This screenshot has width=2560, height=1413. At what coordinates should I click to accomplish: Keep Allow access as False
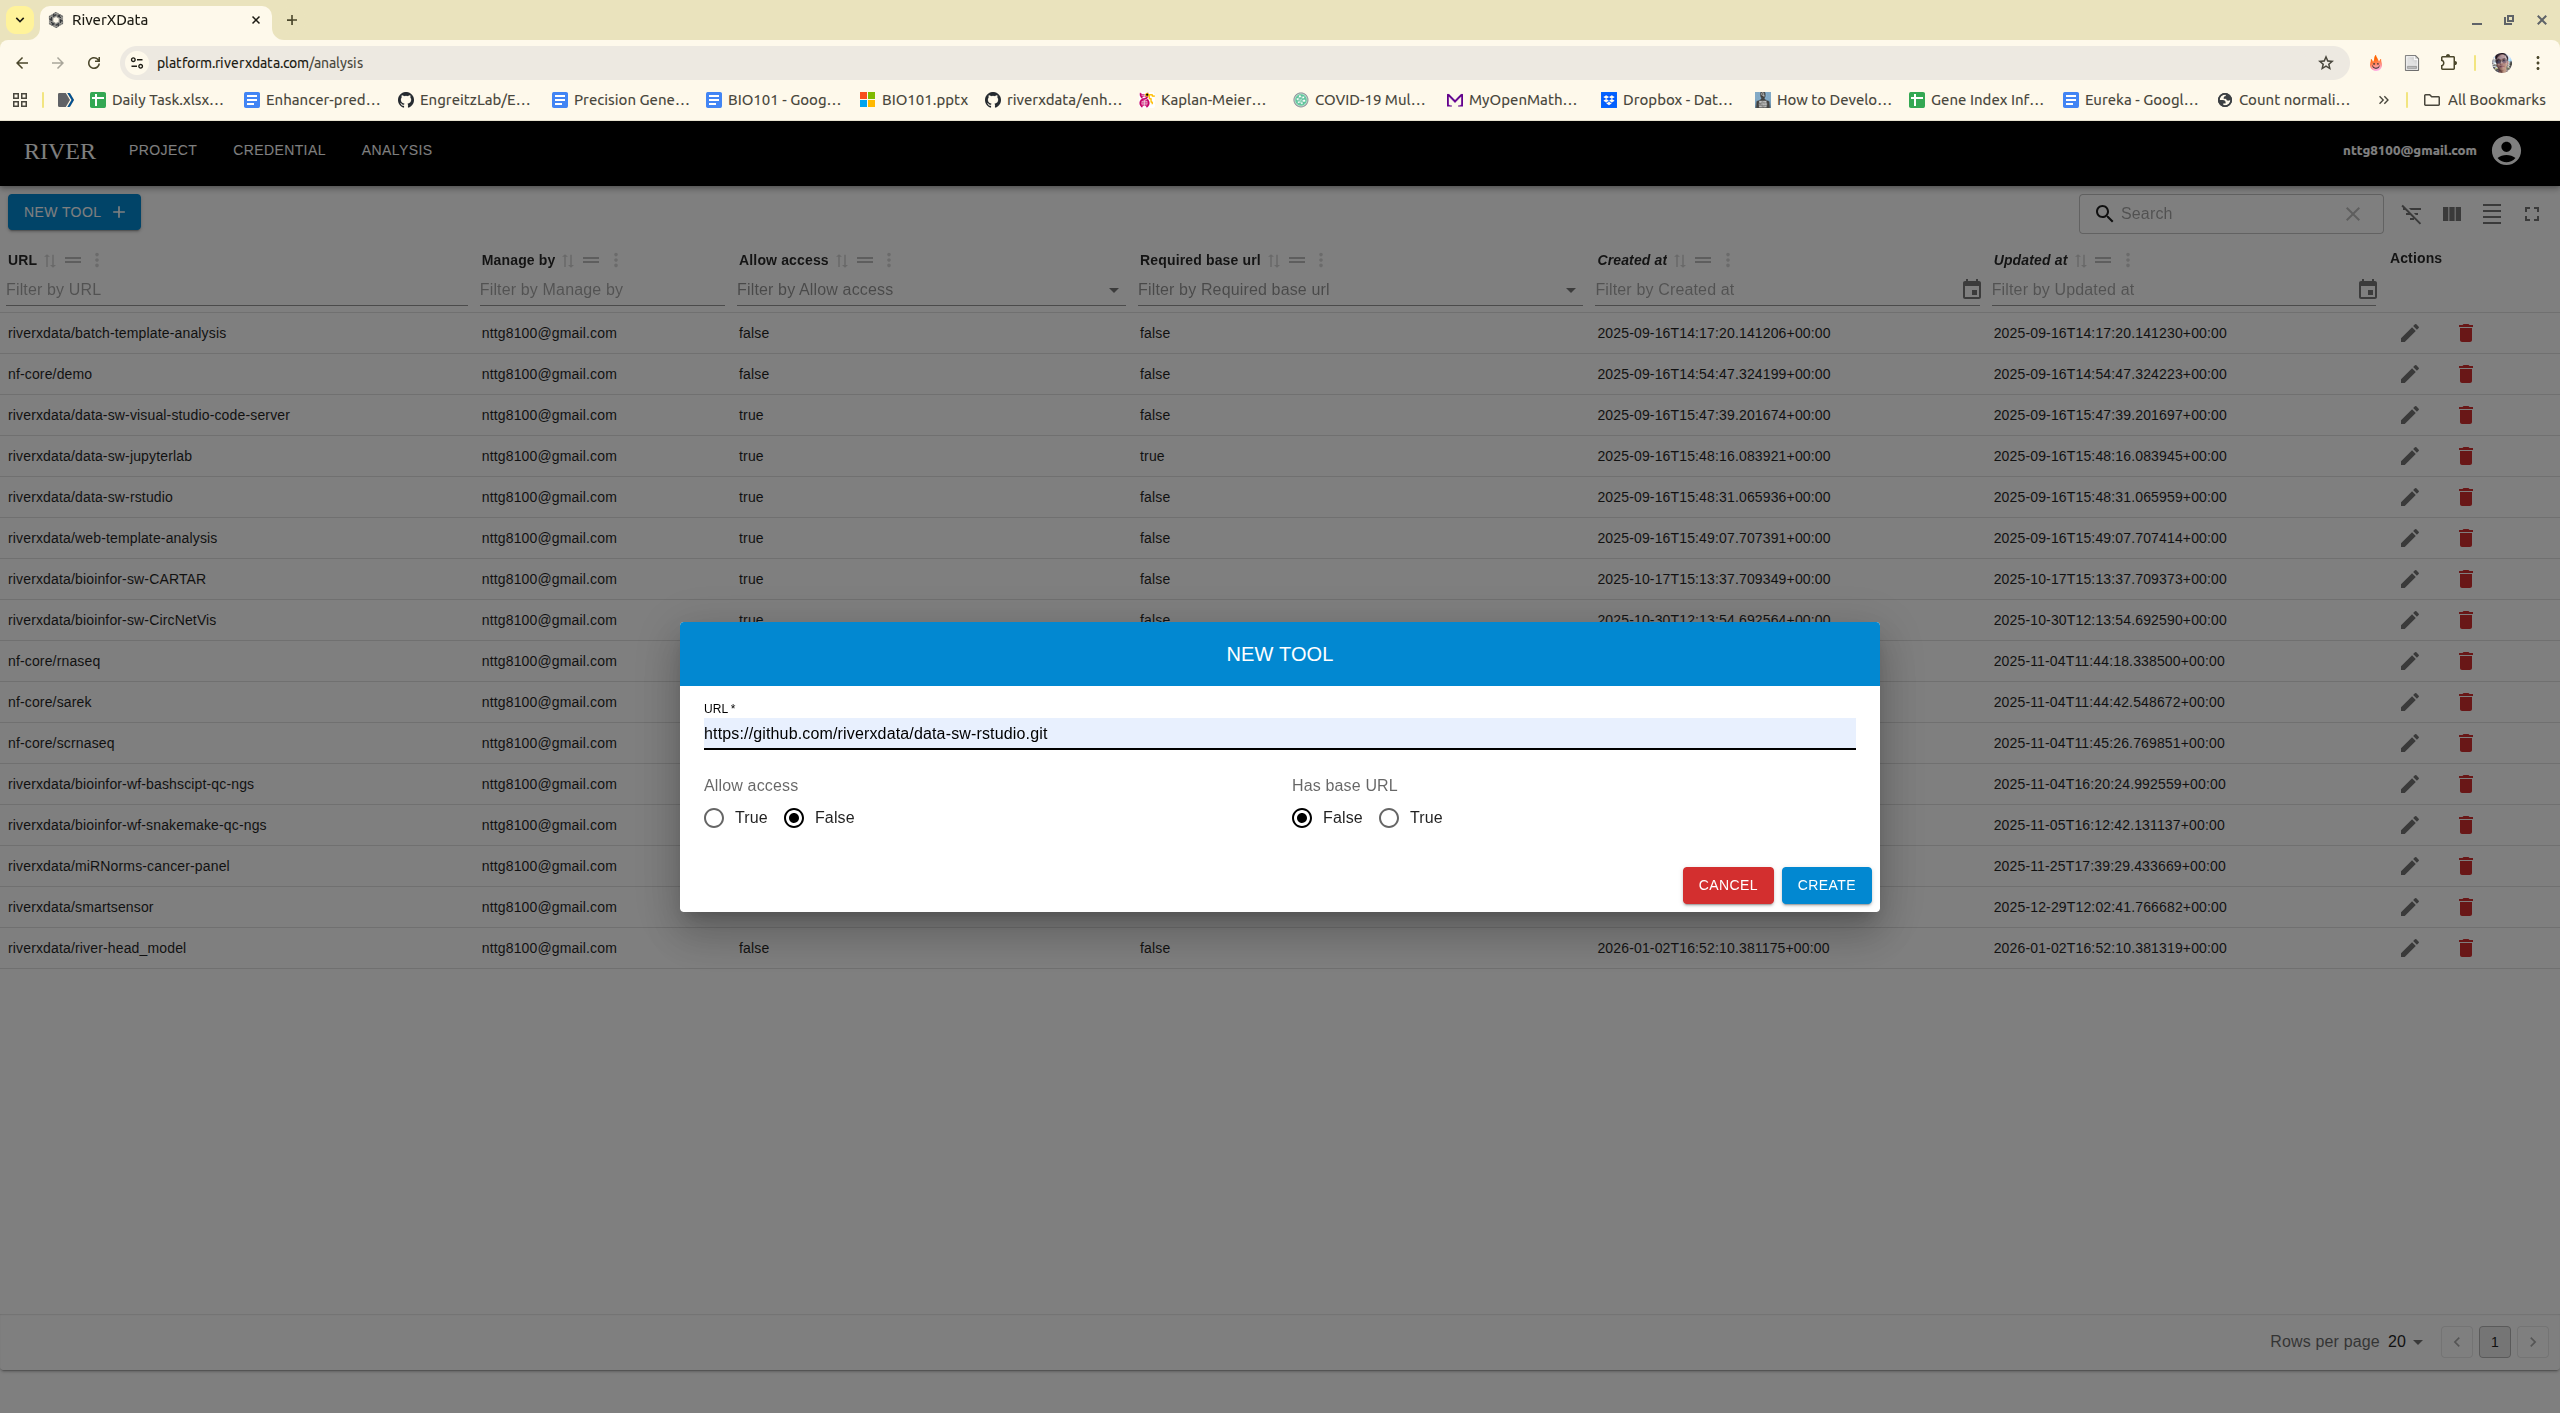pos(793,817)
